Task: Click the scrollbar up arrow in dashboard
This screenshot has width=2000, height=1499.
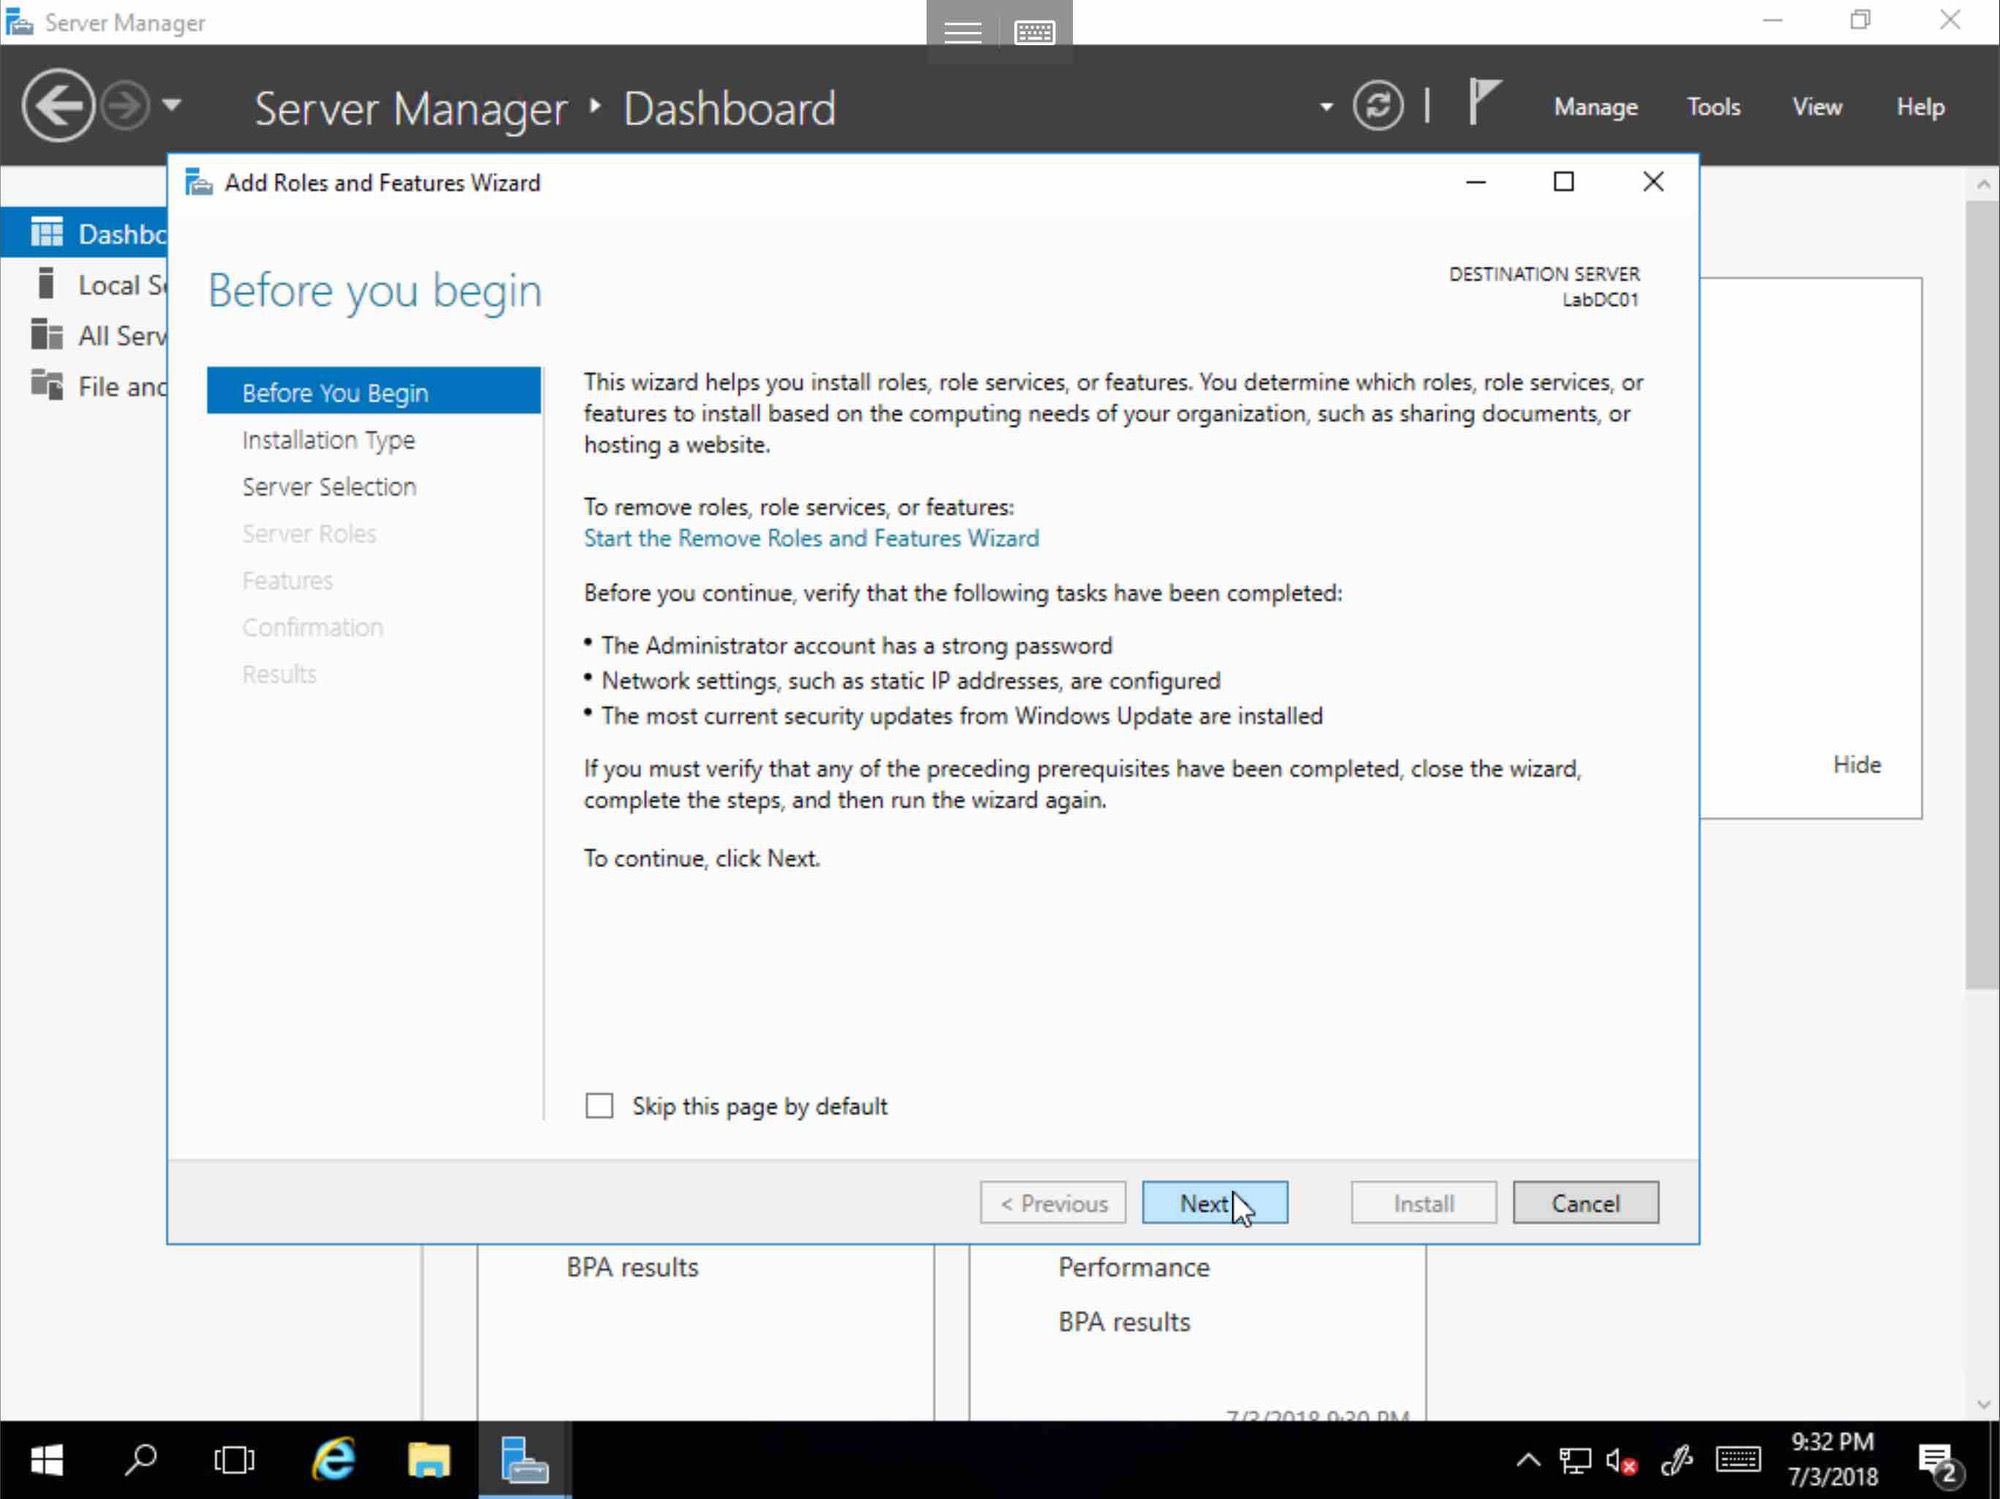Action: point(1983,184)
